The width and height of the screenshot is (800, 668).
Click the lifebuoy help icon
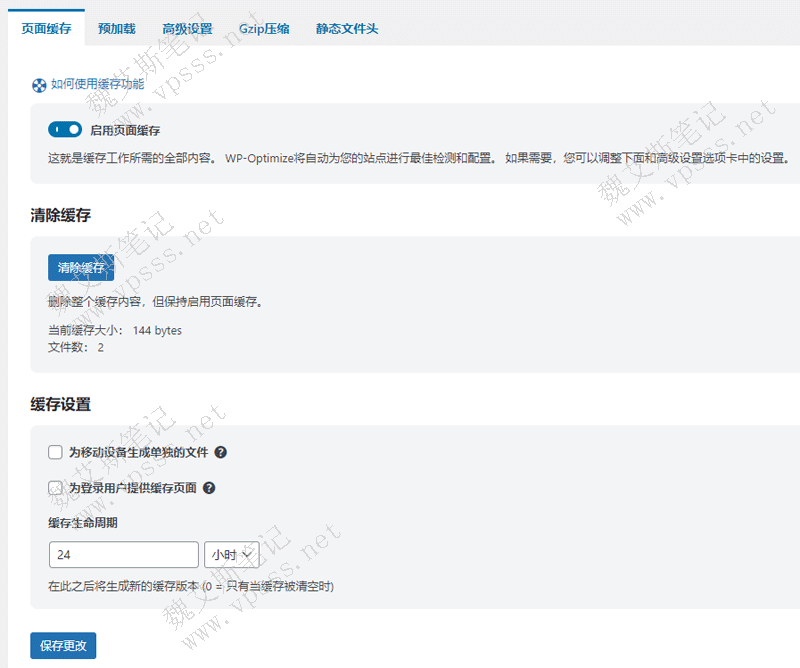39,86
